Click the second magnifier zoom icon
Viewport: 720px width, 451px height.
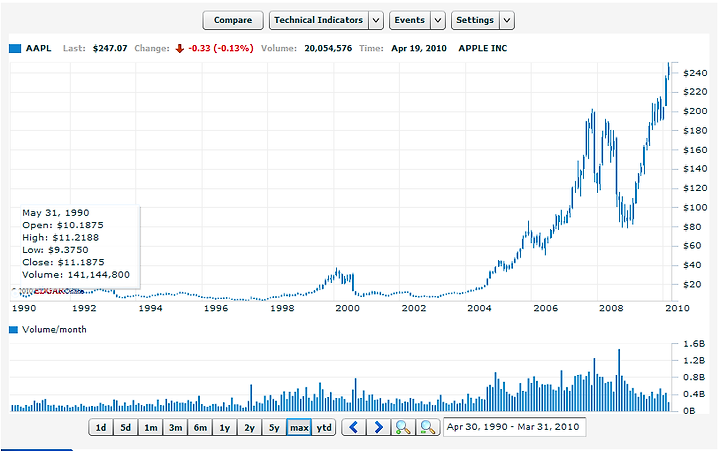(x=428, y=428)
